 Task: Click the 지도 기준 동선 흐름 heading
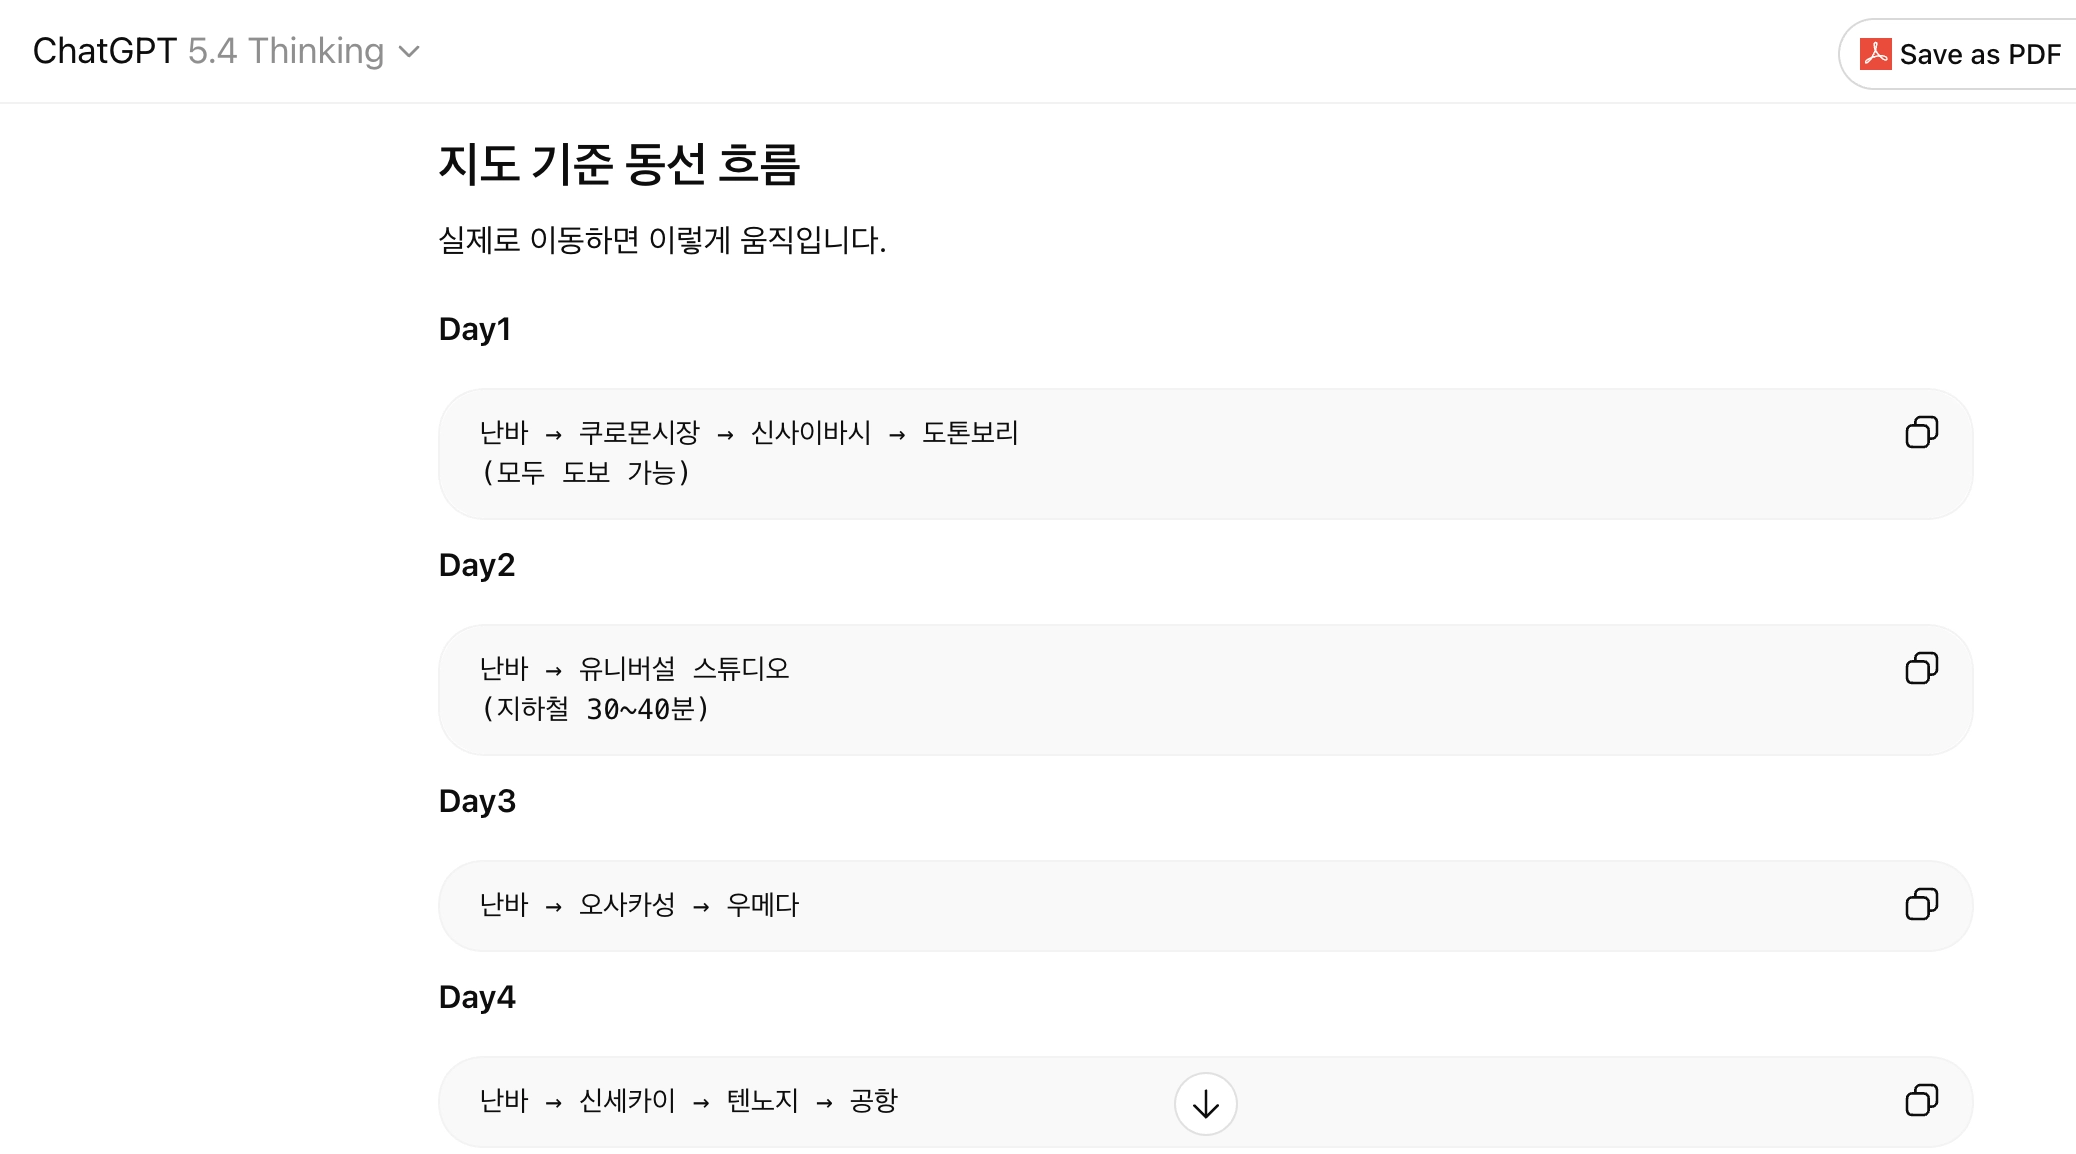point(619,165)
